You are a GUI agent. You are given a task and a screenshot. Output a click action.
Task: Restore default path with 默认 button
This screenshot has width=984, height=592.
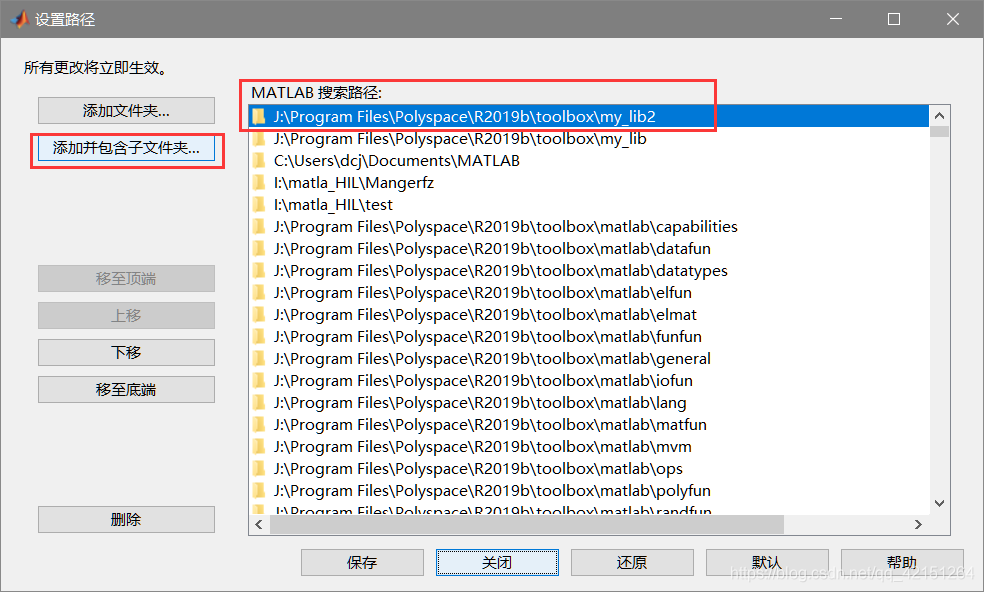tap(767, 562)
